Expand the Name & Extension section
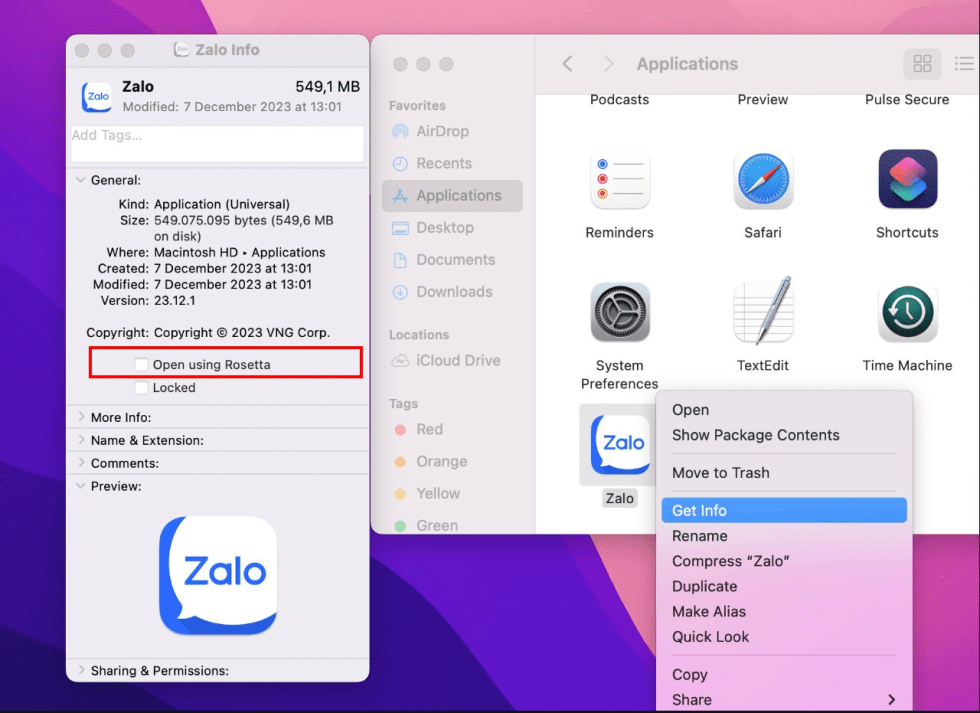This screenshot has width=980, height=713. click(80, 440)
